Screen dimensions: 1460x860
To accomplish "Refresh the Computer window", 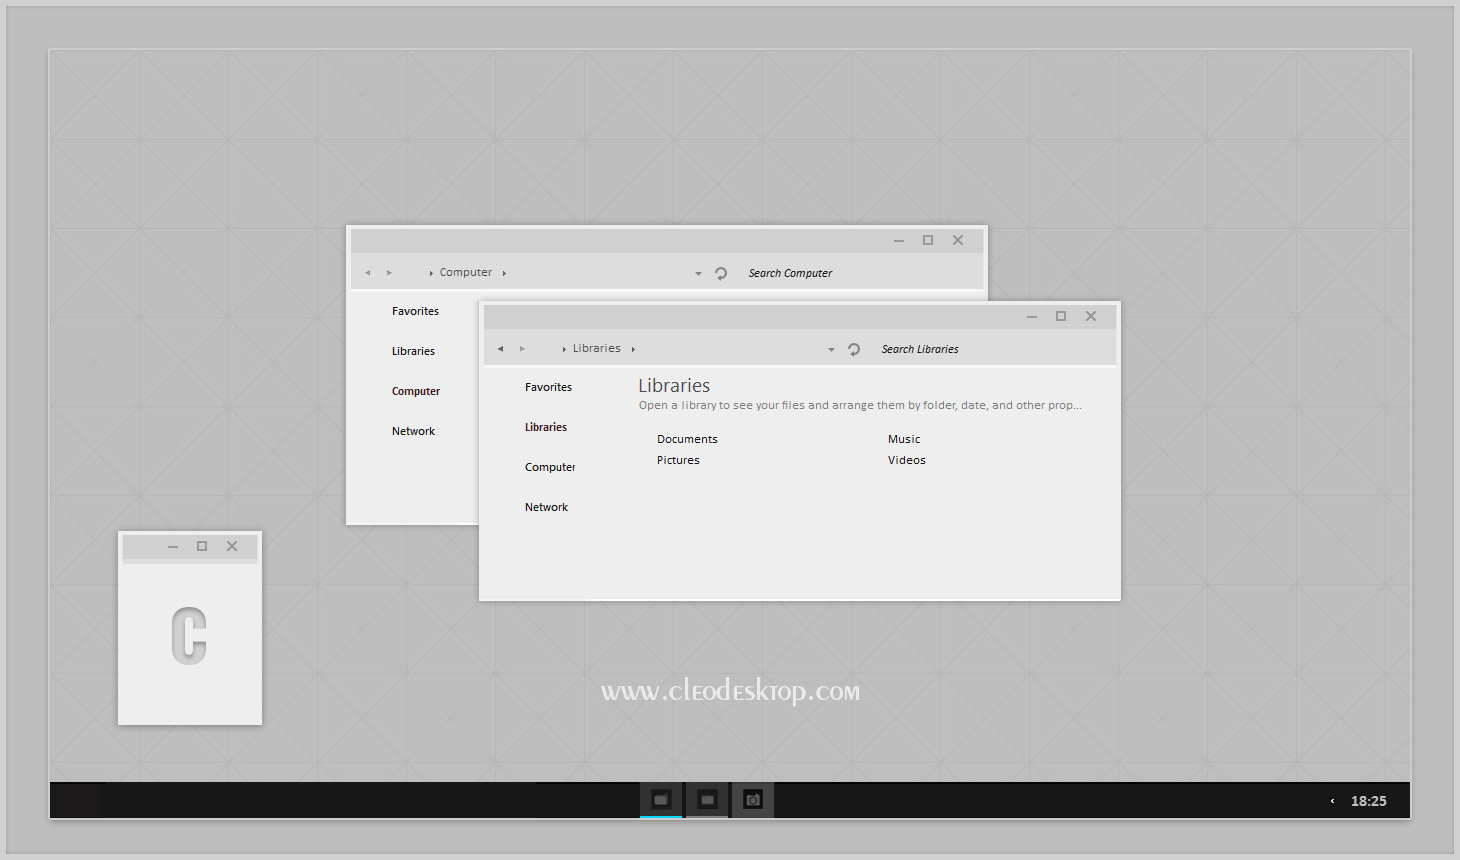I will 721,273.
